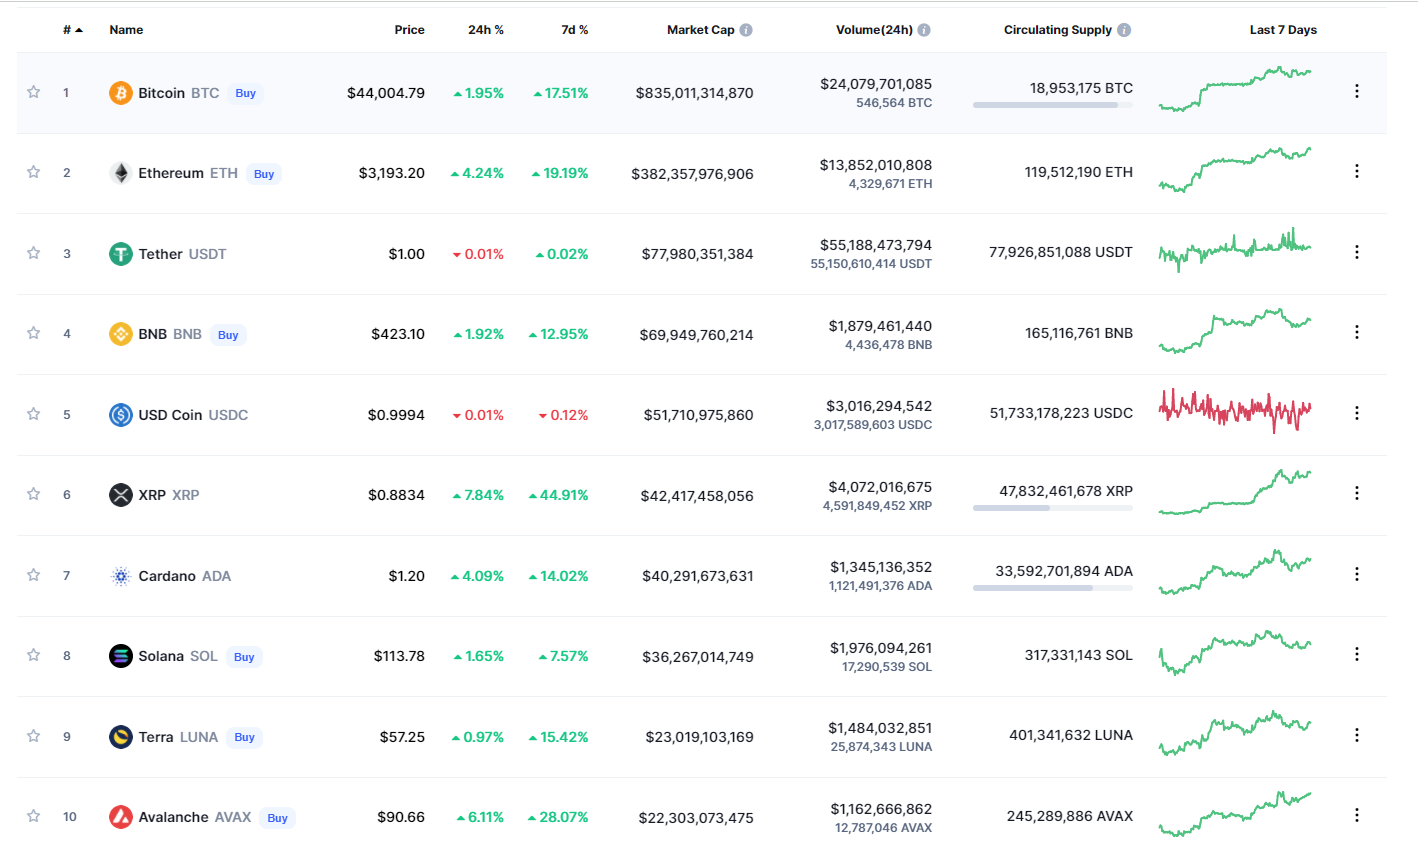Image resolution: width=1418 pixels, height=857 pixels.
Task: Click the XRP logo icon
Action: coord(120,494)
